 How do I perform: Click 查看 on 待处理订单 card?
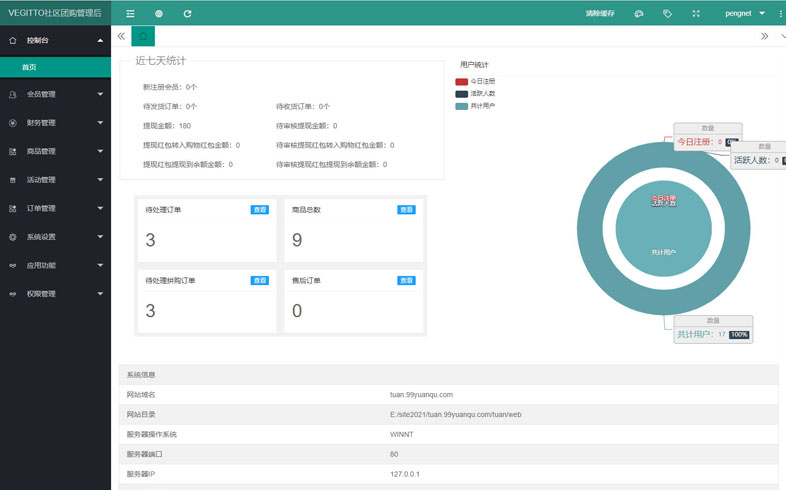tap(260, 210)
